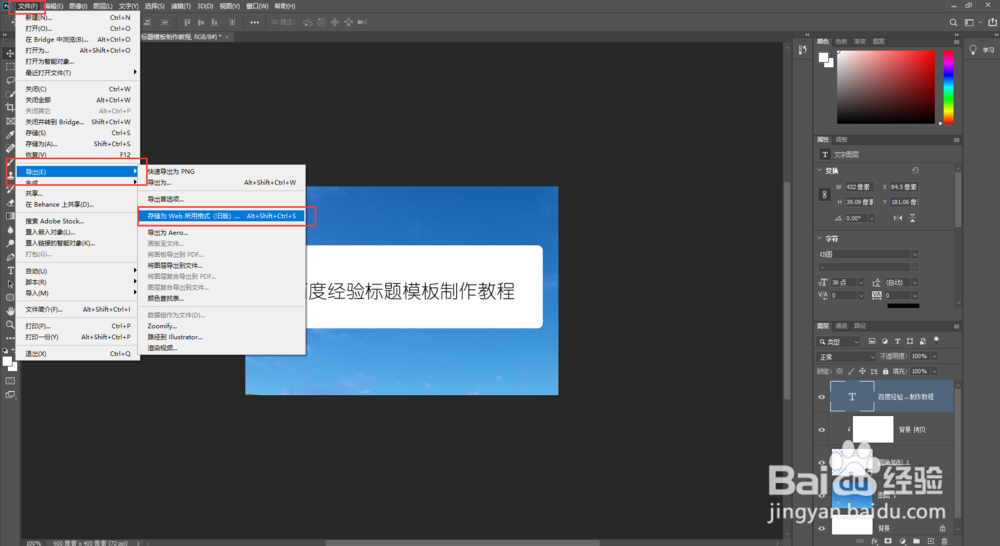This screenshot has height=546, width=1000.
Task: Open the fill 100% dropdown arrow
Action: pos(934,371)
